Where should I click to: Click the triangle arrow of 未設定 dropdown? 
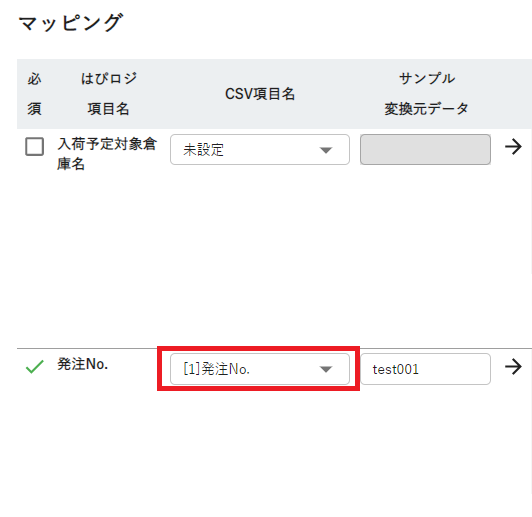click(x=326, y=150)
